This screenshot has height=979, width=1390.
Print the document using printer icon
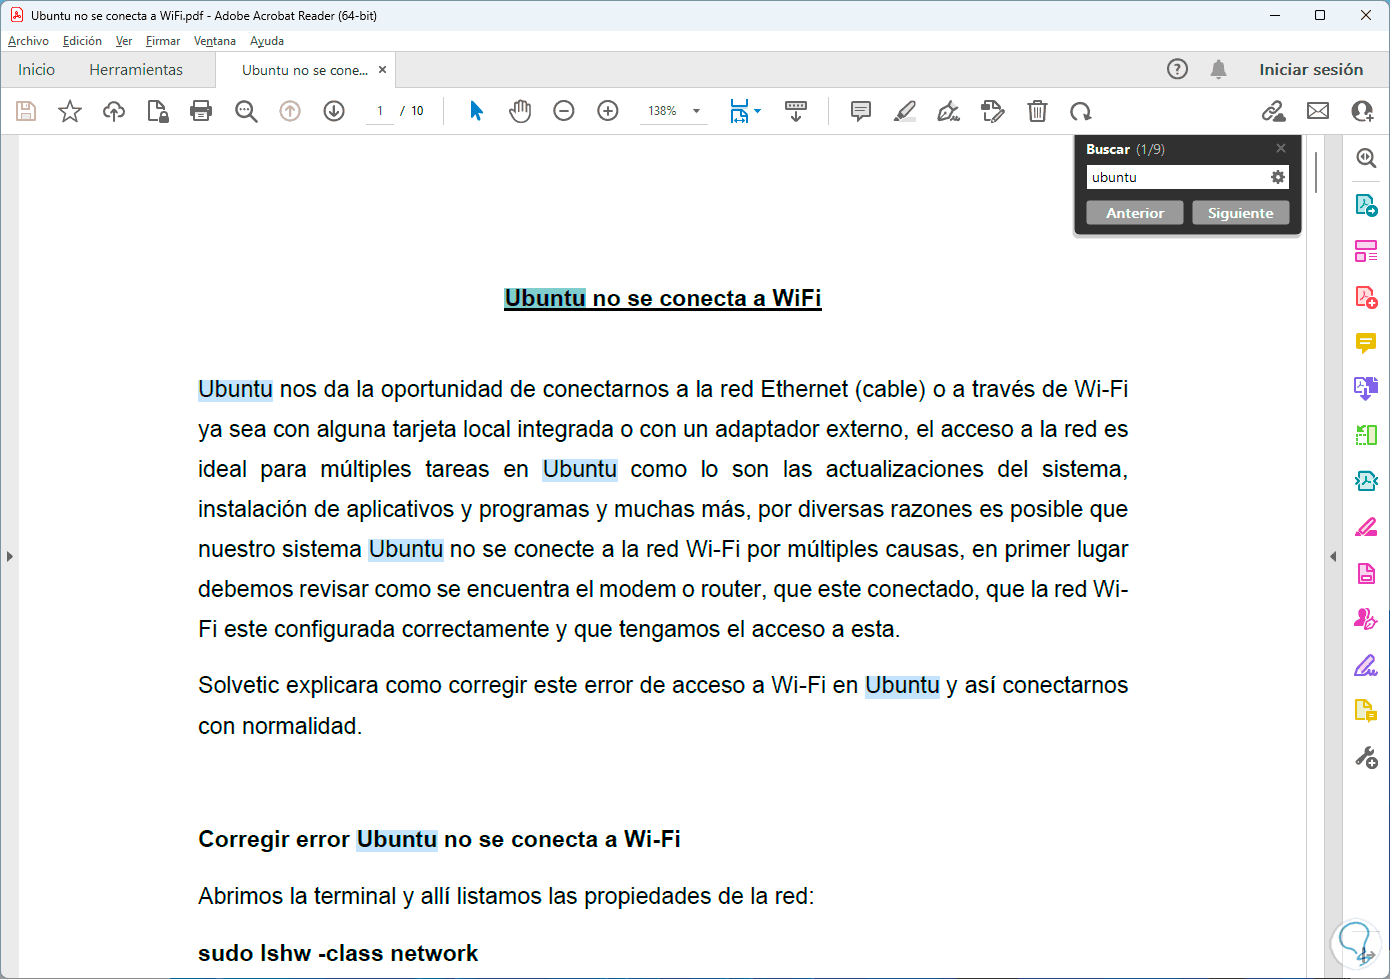201,111
